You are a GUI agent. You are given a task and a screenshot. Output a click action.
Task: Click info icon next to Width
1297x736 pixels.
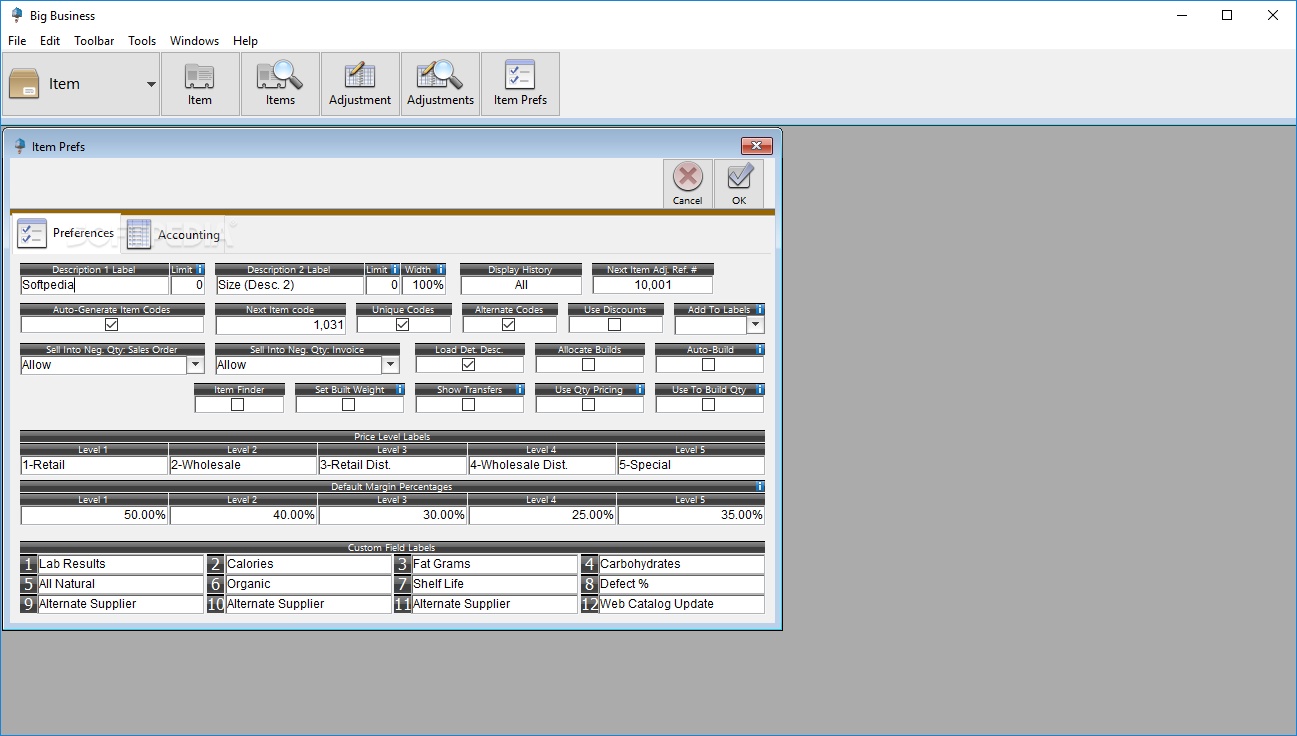point(441,270)
